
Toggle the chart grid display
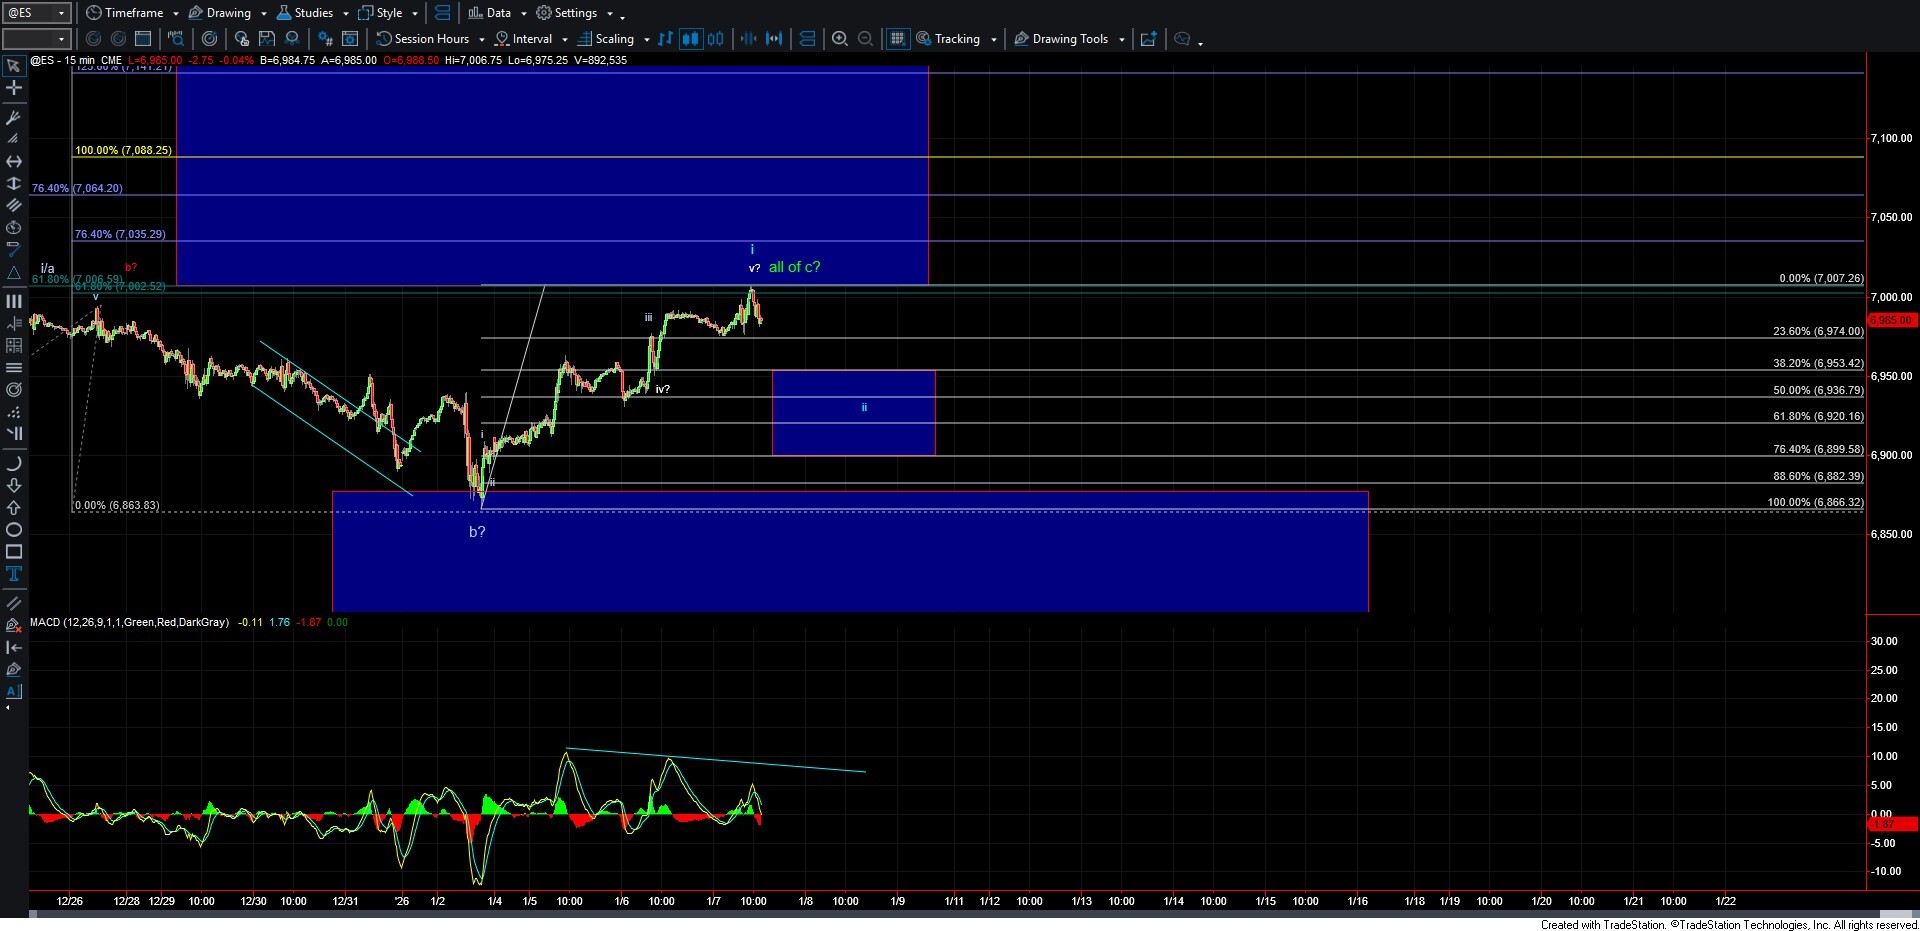click(897, 39)
